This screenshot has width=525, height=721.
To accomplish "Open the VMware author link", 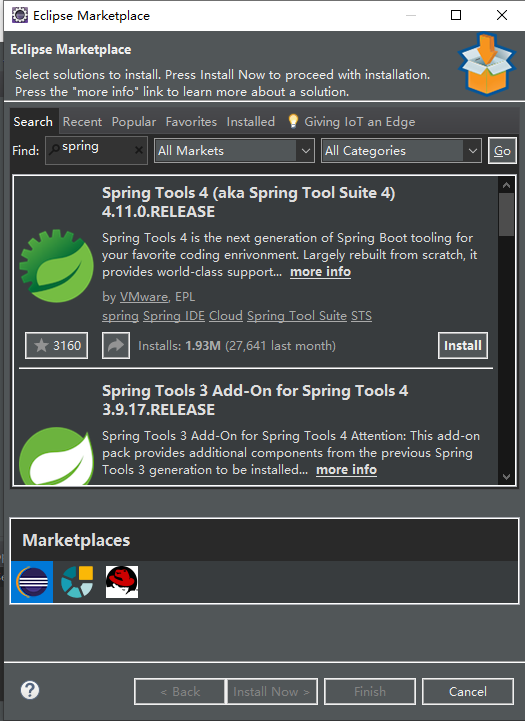I will click(x=144, y=297).
